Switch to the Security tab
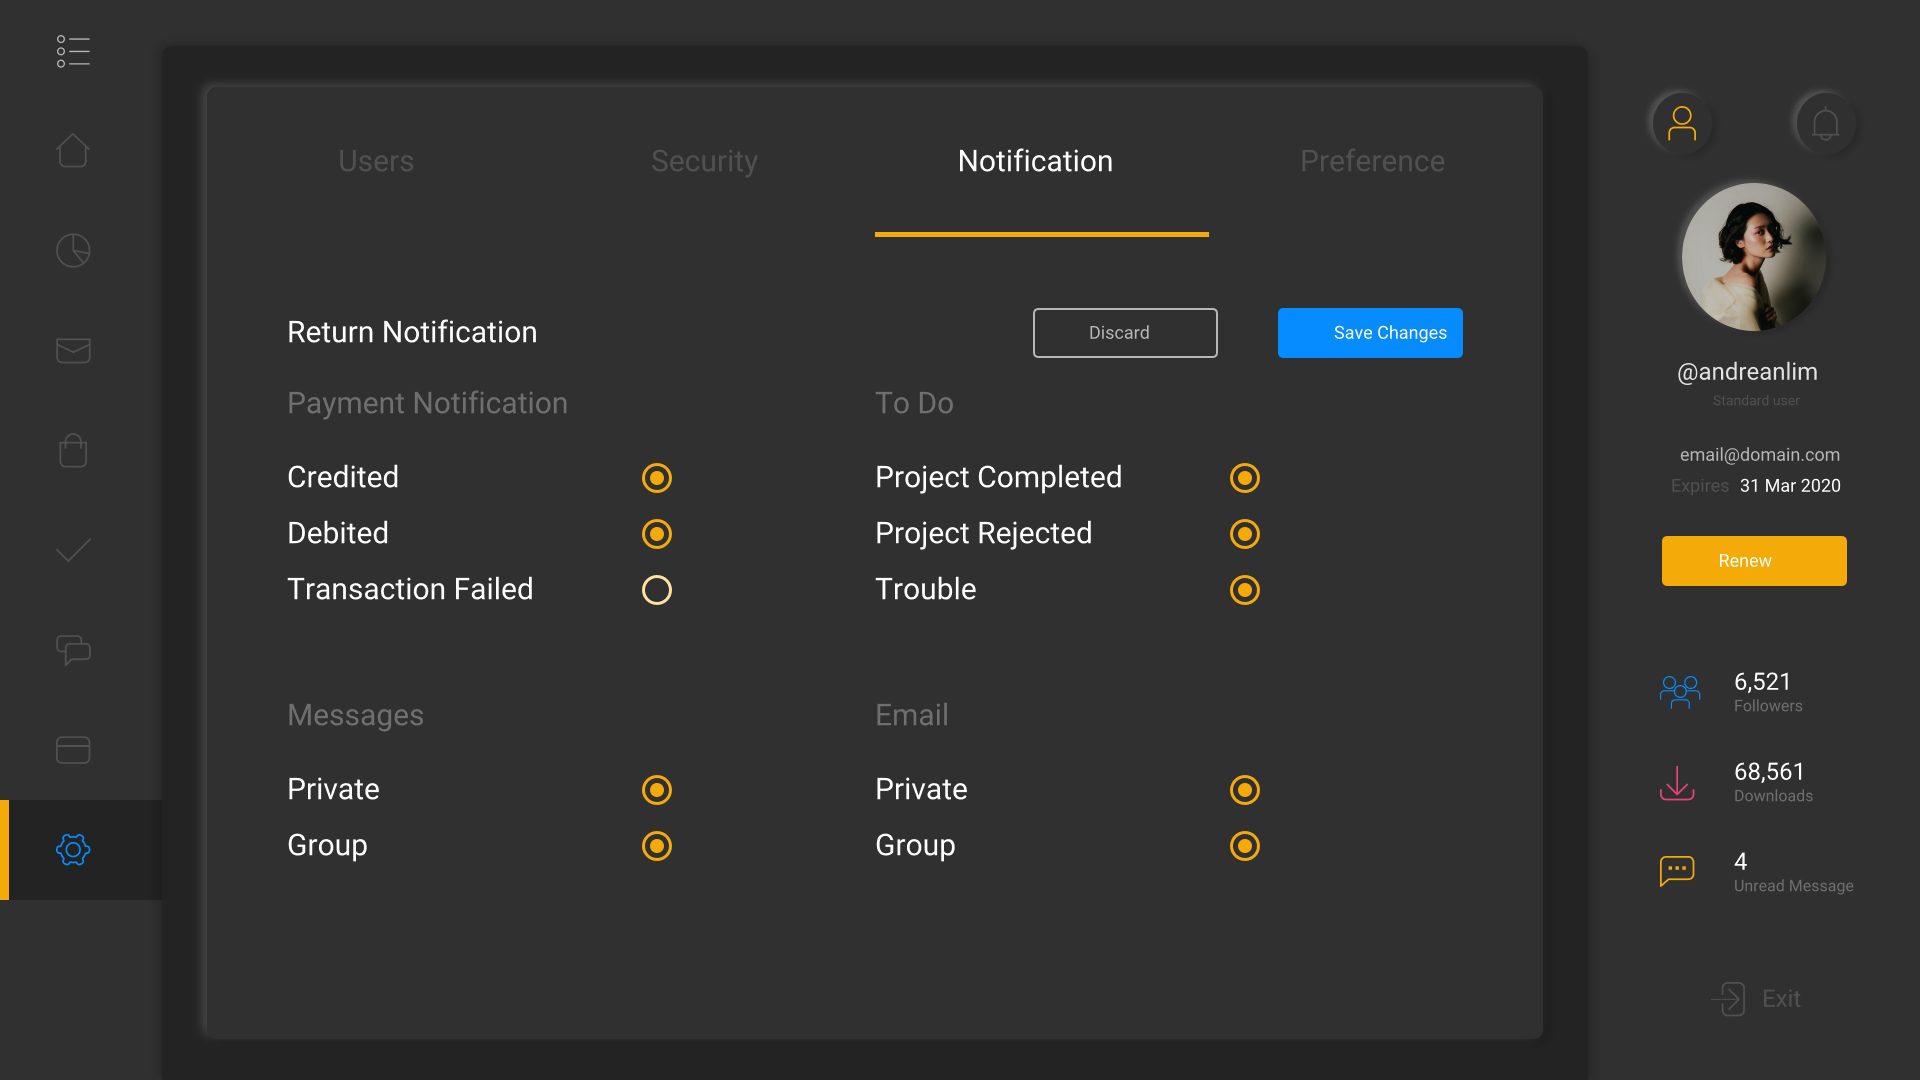Image resolution: width=1920 pixels, height=1080 pixels. tap(705, 161)
